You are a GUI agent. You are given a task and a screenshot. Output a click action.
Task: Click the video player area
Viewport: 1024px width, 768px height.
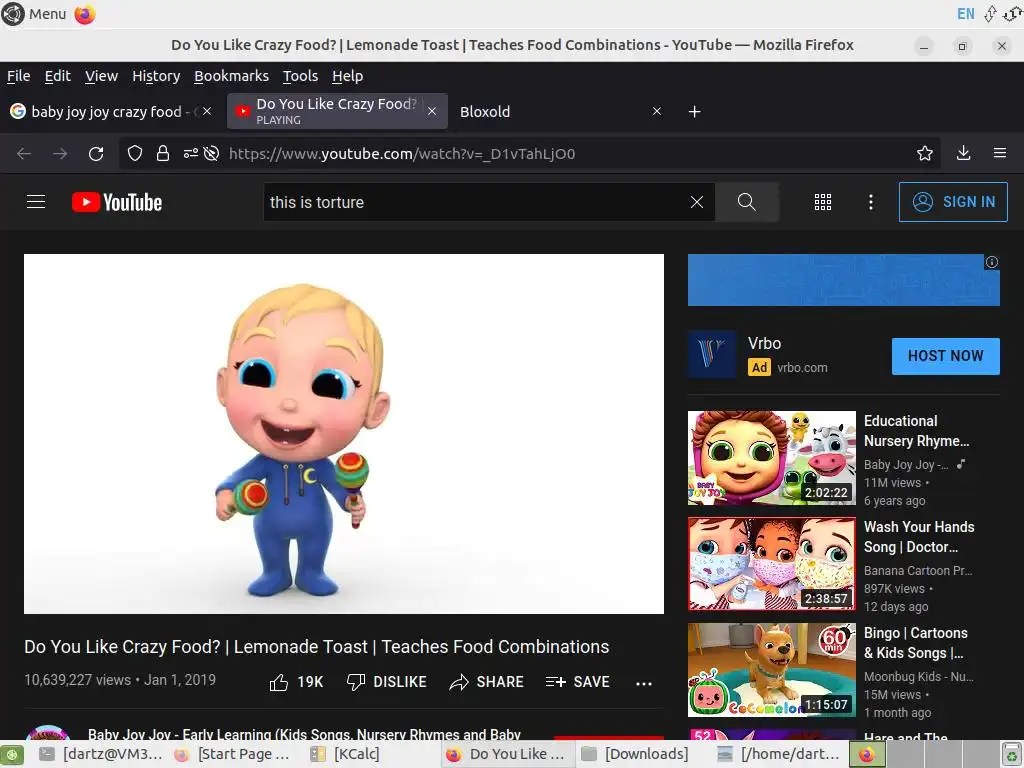pos(344,434)
